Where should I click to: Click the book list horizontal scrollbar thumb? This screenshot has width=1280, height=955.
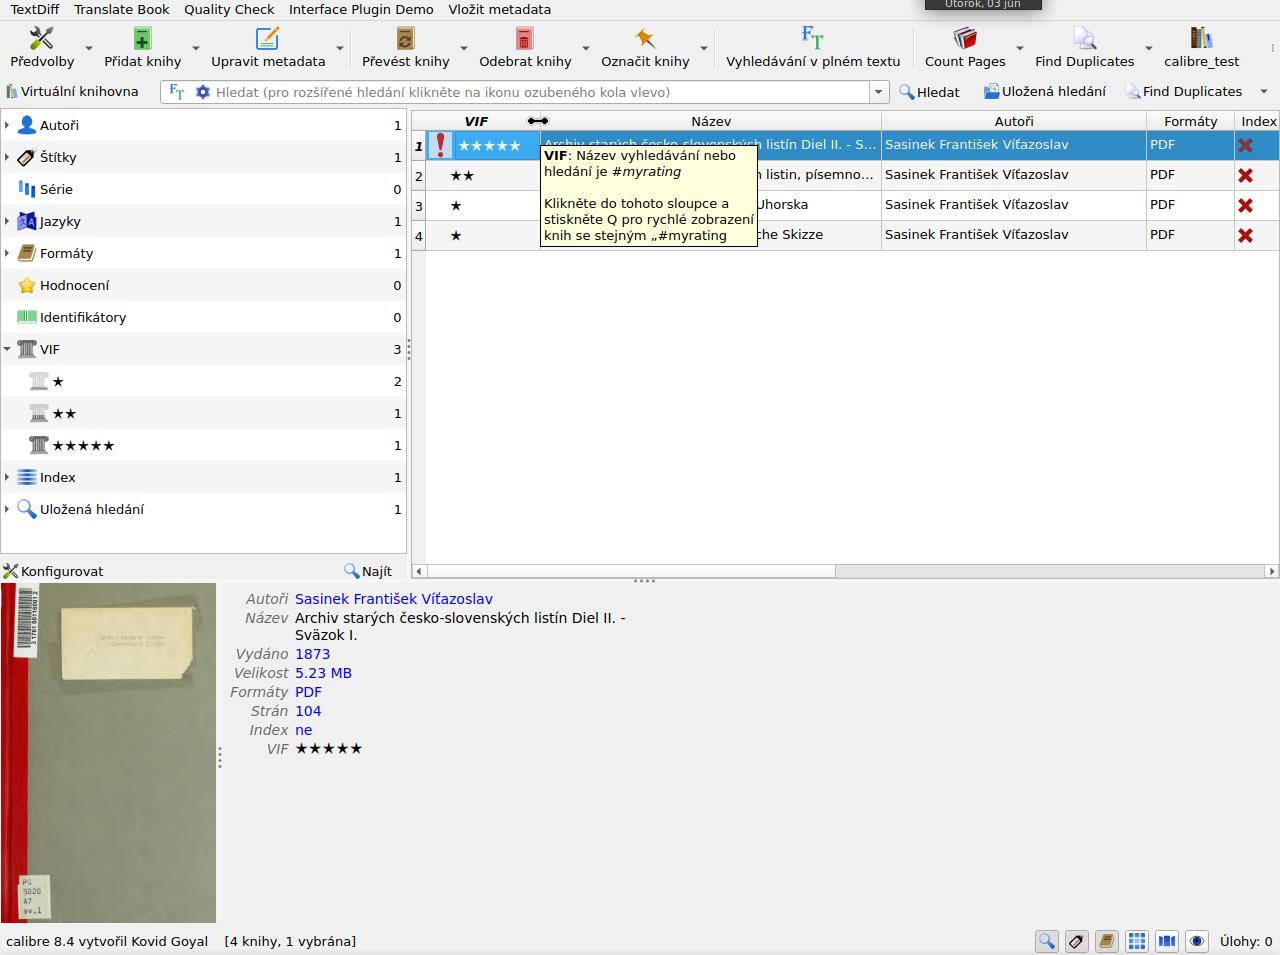(631, 571)
